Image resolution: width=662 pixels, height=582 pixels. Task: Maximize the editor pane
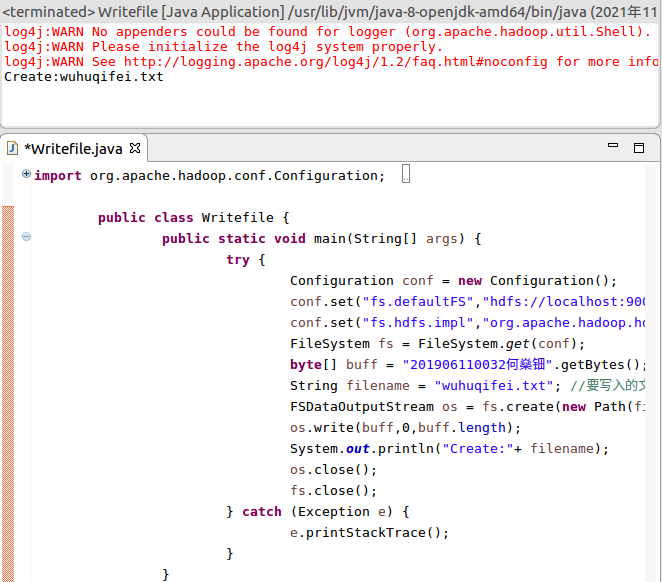coord(639,148)
